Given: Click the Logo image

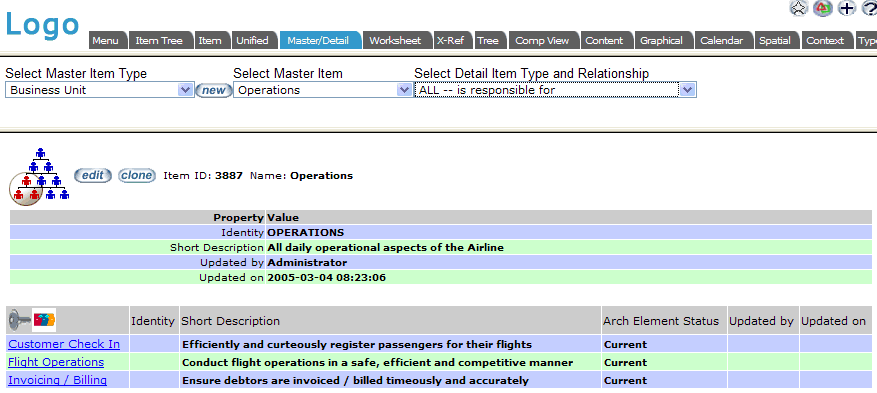Looking at the screenshot, I should point(43,25).
